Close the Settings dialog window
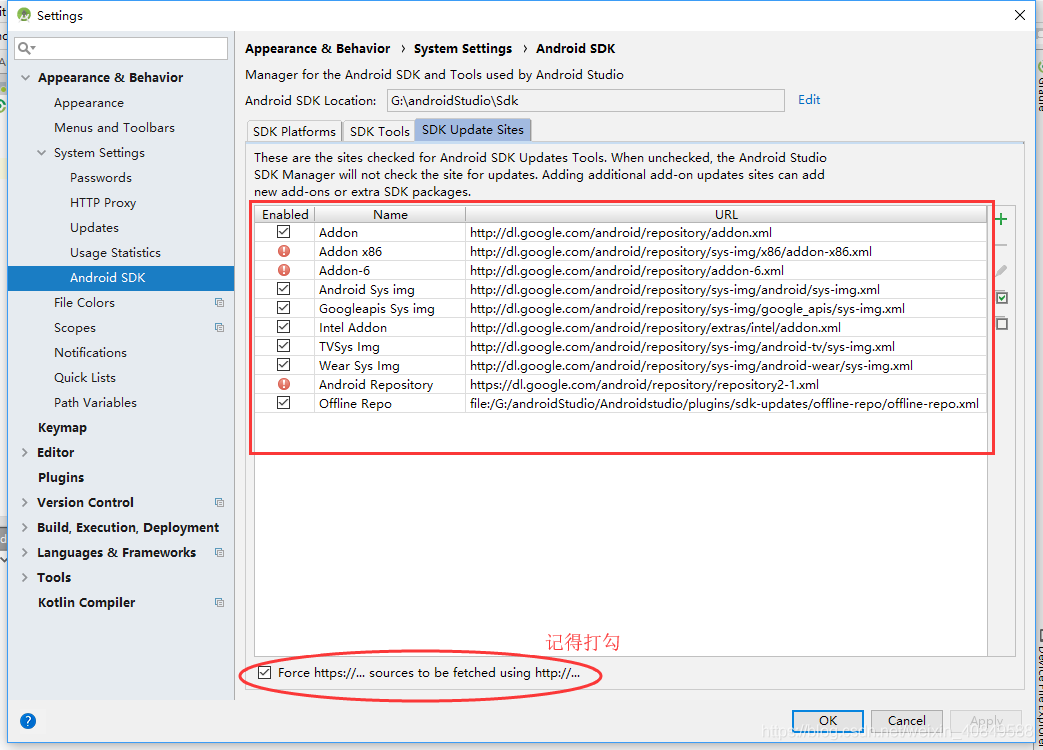Viewport: 1043px width, 750px height. tap(1019, 15)
